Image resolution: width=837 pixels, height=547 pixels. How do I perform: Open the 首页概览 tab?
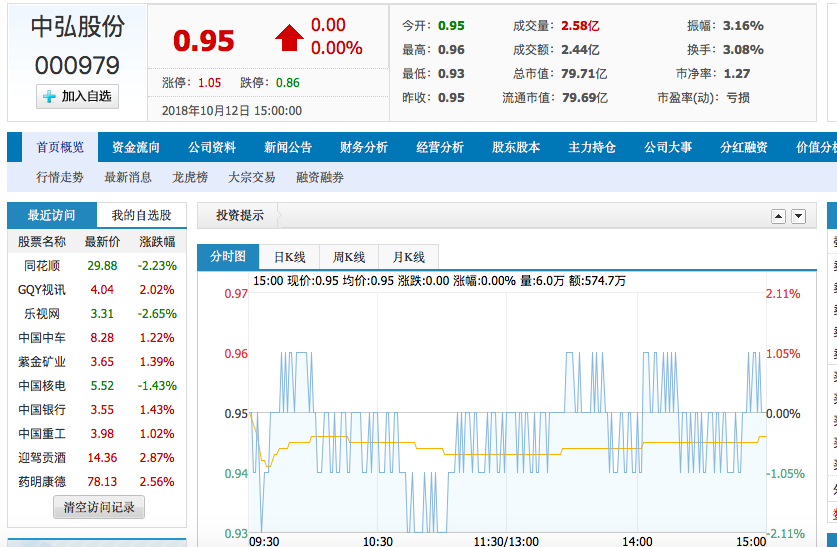click(x=60, y=147)
